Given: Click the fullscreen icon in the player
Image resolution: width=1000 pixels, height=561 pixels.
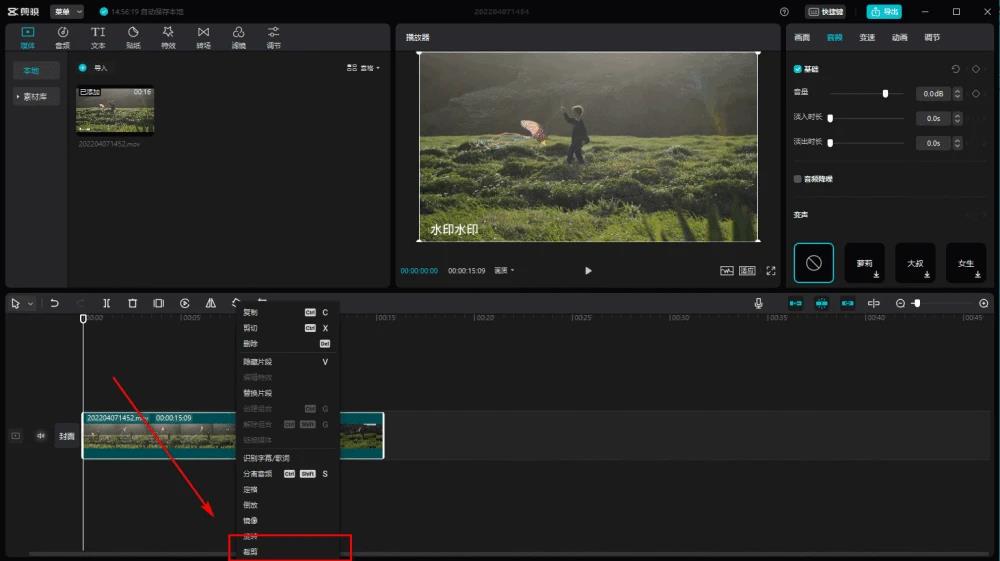Looking at the screenshot, I should 771,271.
